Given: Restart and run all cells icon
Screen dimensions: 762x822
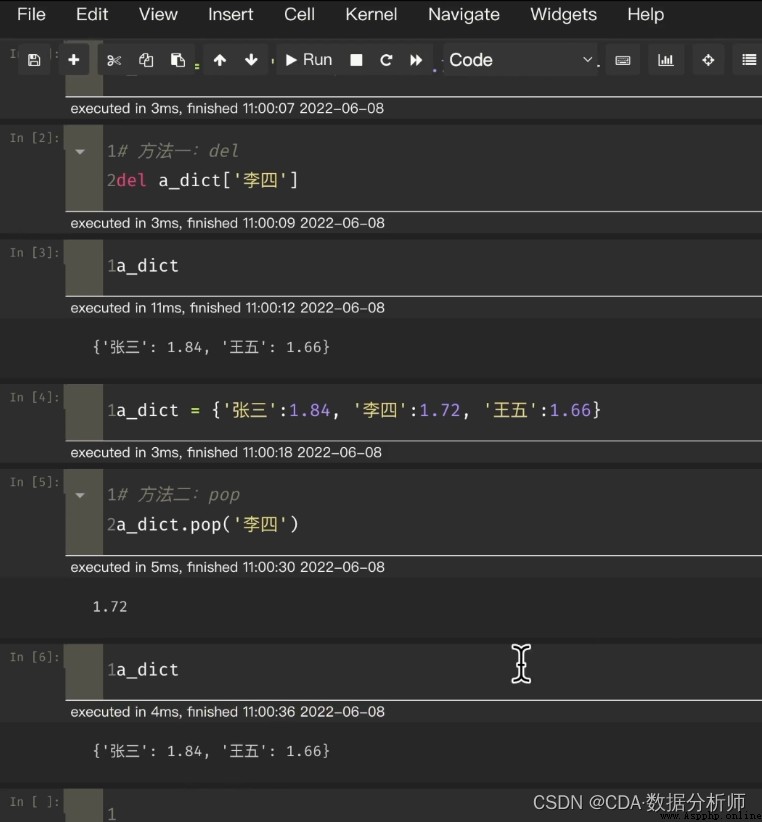Looking at the screenshot, I should [416, 60].
